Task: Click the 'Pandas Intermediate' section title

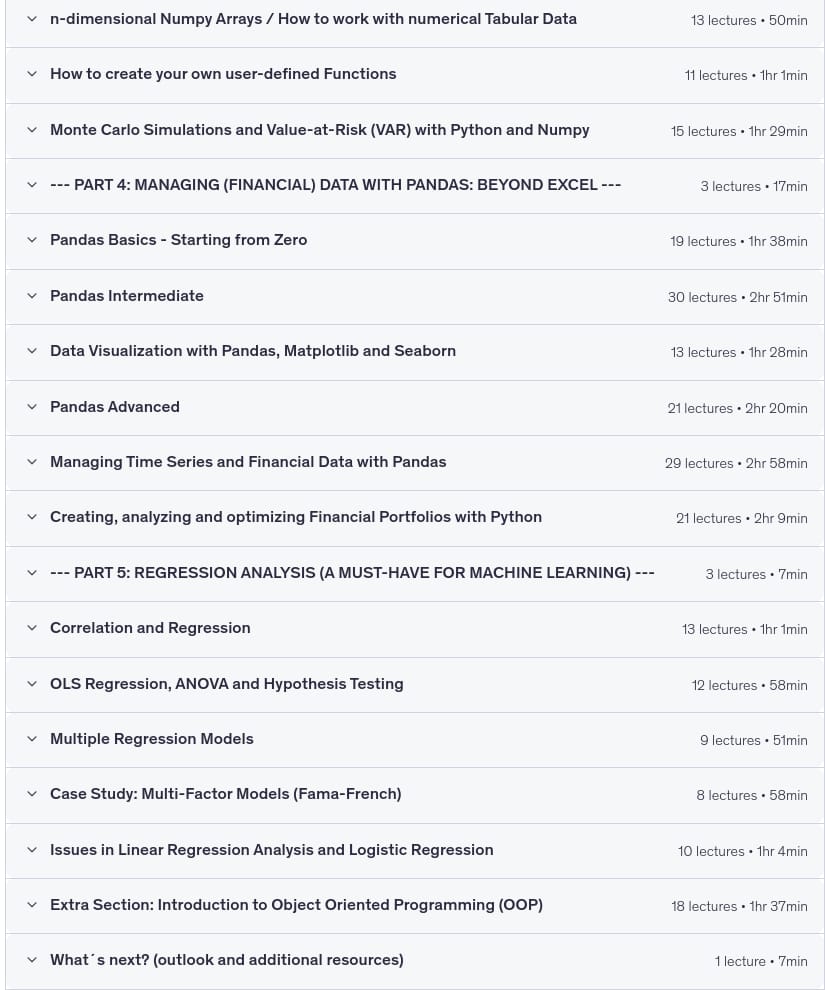Action: 127,296
